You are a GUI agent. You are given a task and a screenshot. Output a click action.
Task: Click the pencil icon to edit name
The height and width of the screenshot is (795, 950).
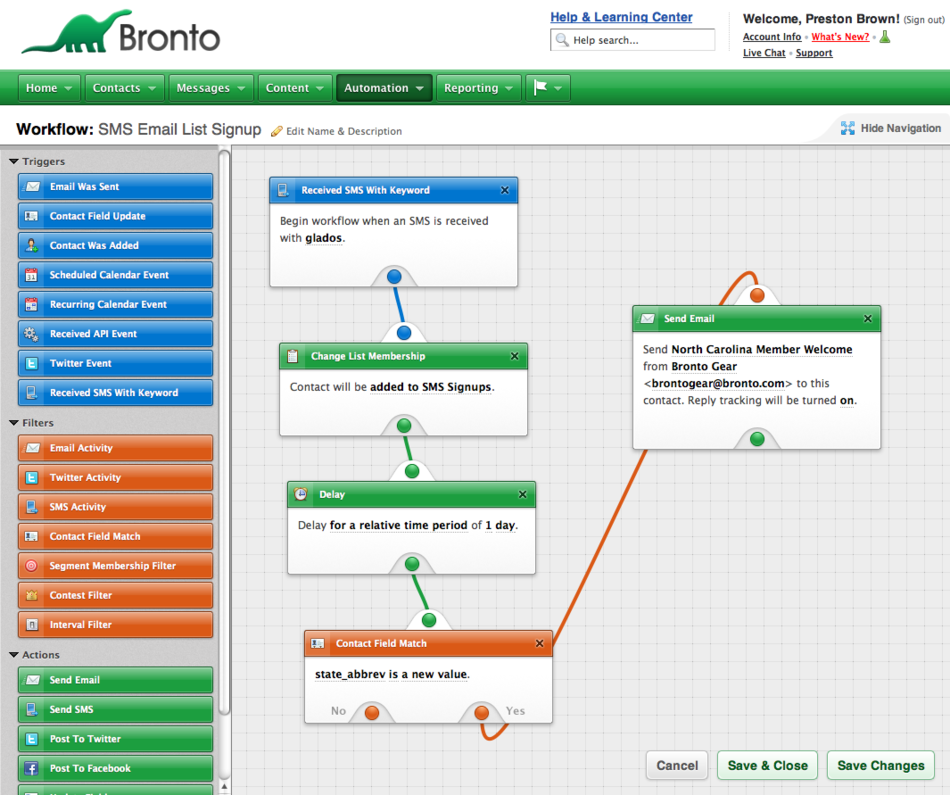click(277, 131)
